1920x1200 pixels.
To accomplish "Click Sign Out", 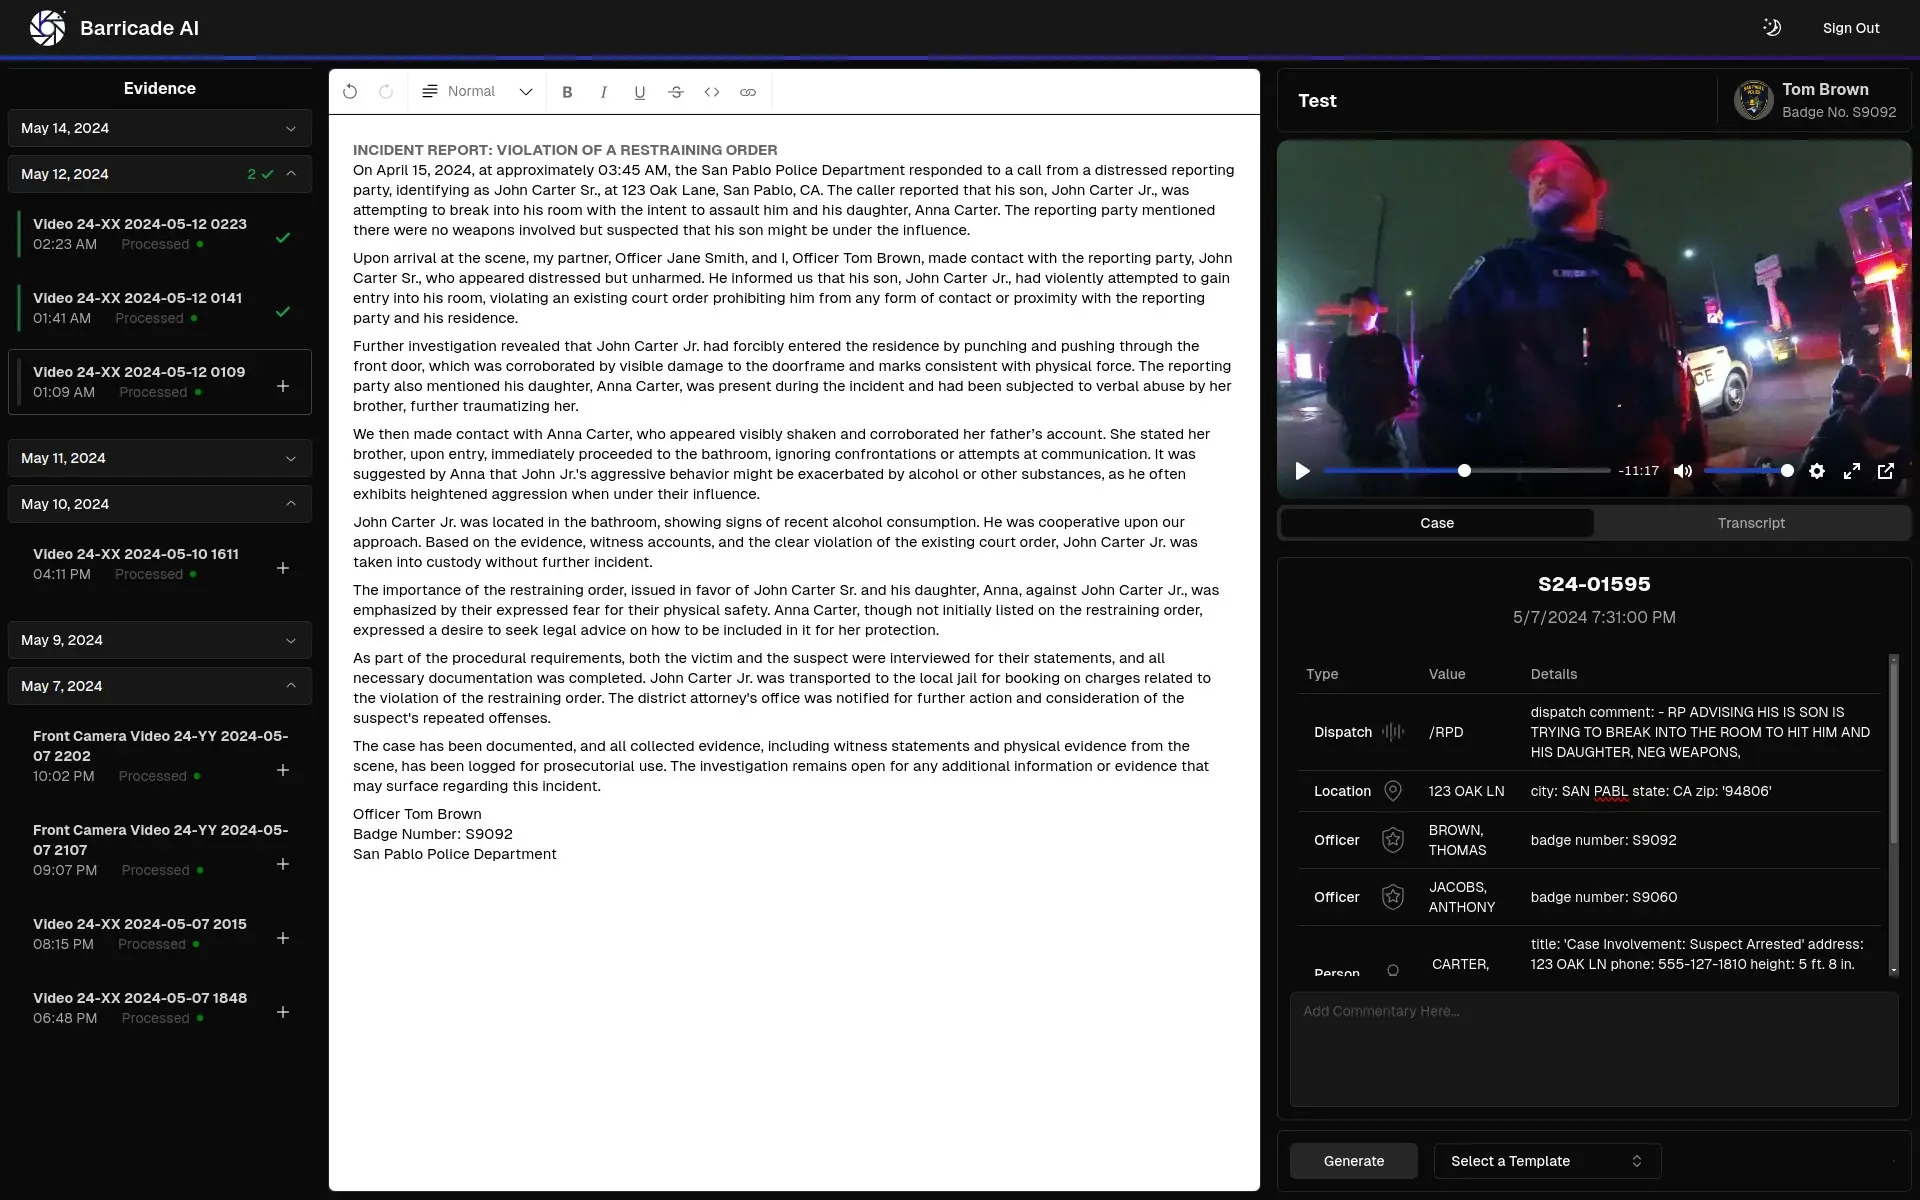I will pos(1850,28).
